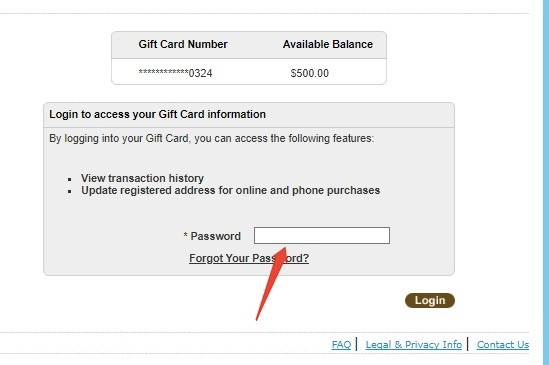This screenshot has height=365, width=549.
Task: Click the brown Login button
Action: (430, 301)
